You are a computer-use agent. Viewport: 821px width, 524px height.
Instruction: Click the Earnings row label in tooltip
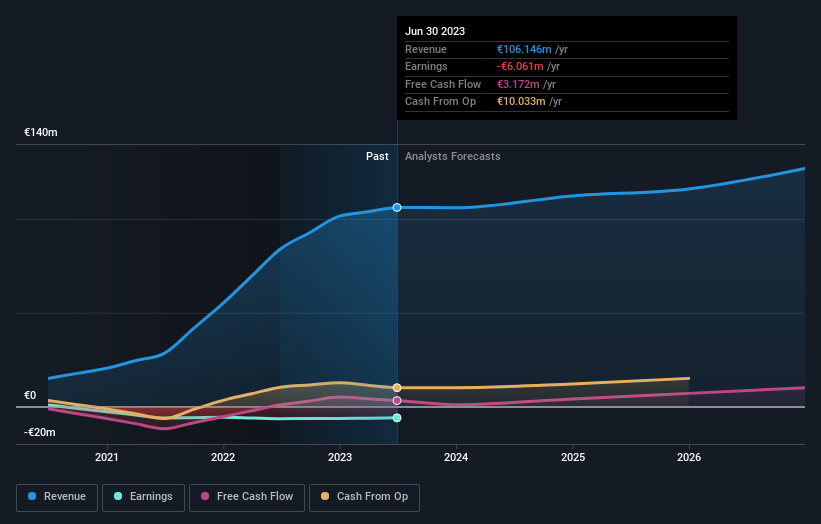(x=426, y=66)
